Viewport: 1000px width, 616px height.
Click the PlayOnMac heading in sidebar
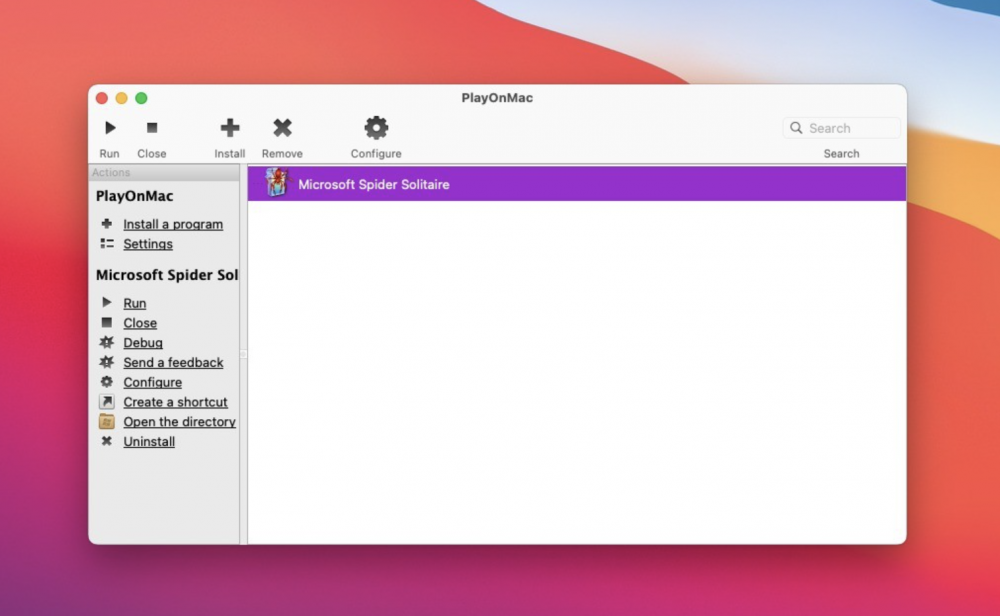click(135, 196)
